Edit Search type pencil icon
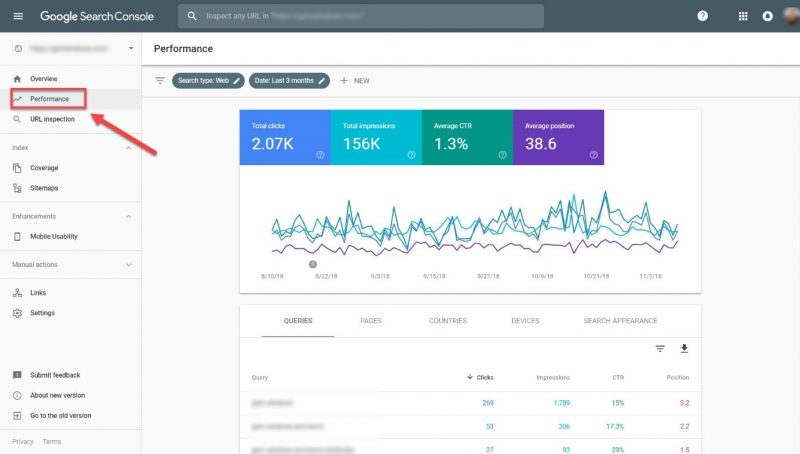 [x=237, y=81]
